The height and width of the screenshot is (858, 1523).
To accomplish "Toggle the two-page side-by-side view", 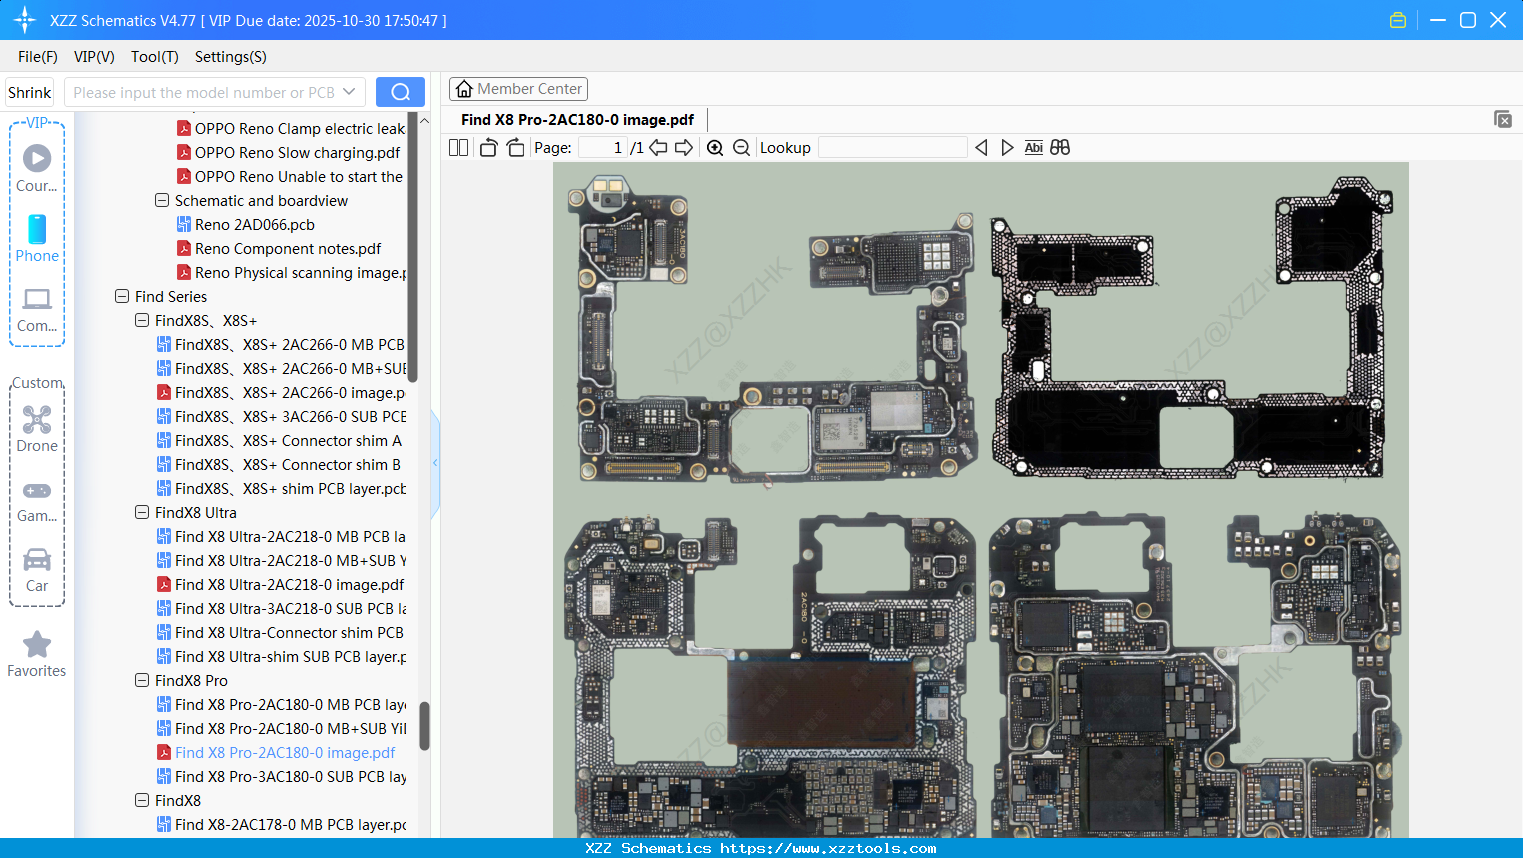I will pyautogui.click(x=459, y=148).
